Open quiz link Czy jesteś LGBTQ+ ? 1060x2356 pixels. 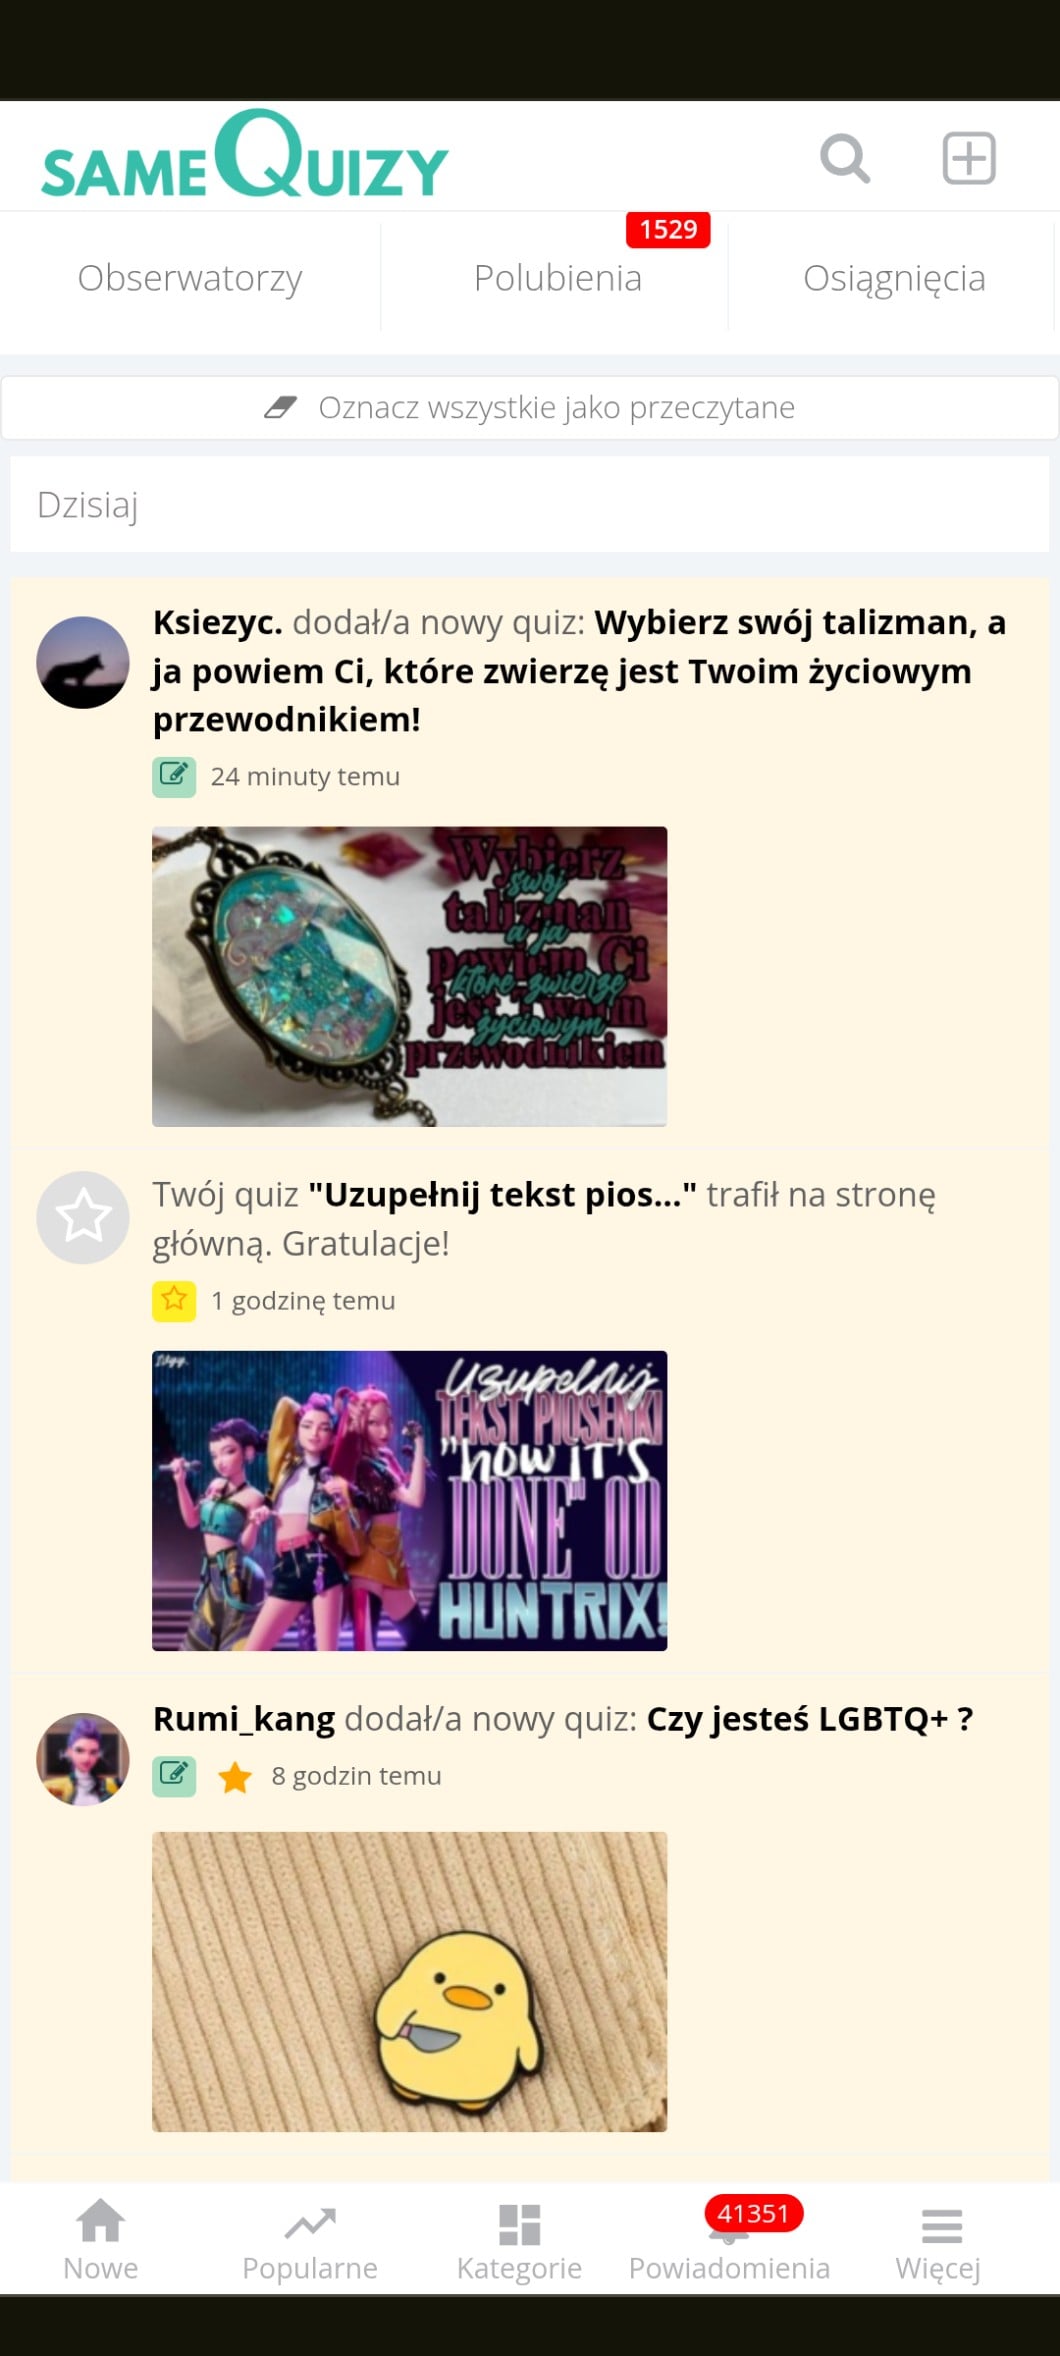point(809,1719)
